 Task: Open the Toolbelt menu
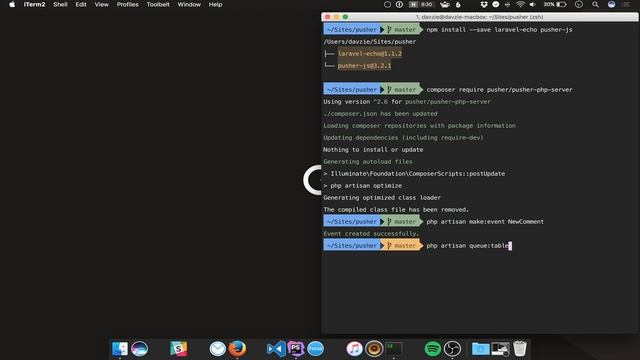tap(158, 4)
